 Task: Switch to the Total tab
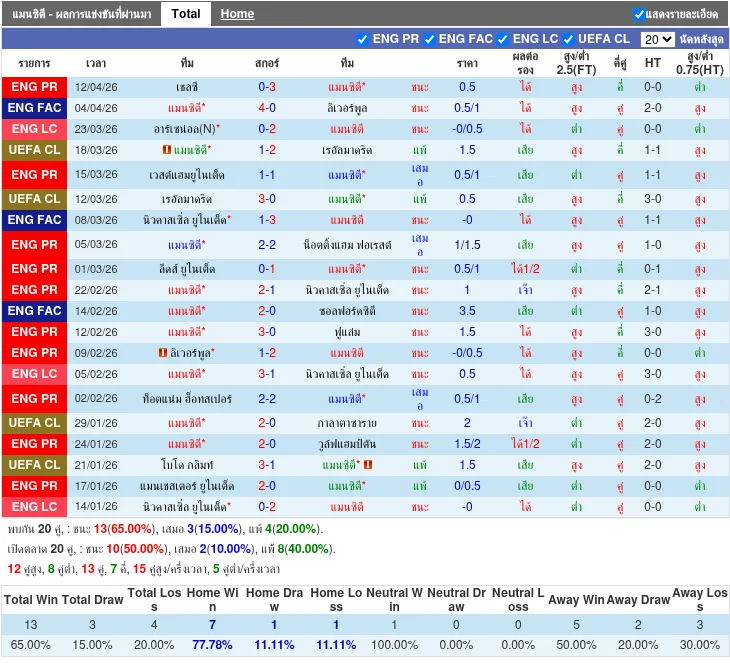tap(185, 14)
